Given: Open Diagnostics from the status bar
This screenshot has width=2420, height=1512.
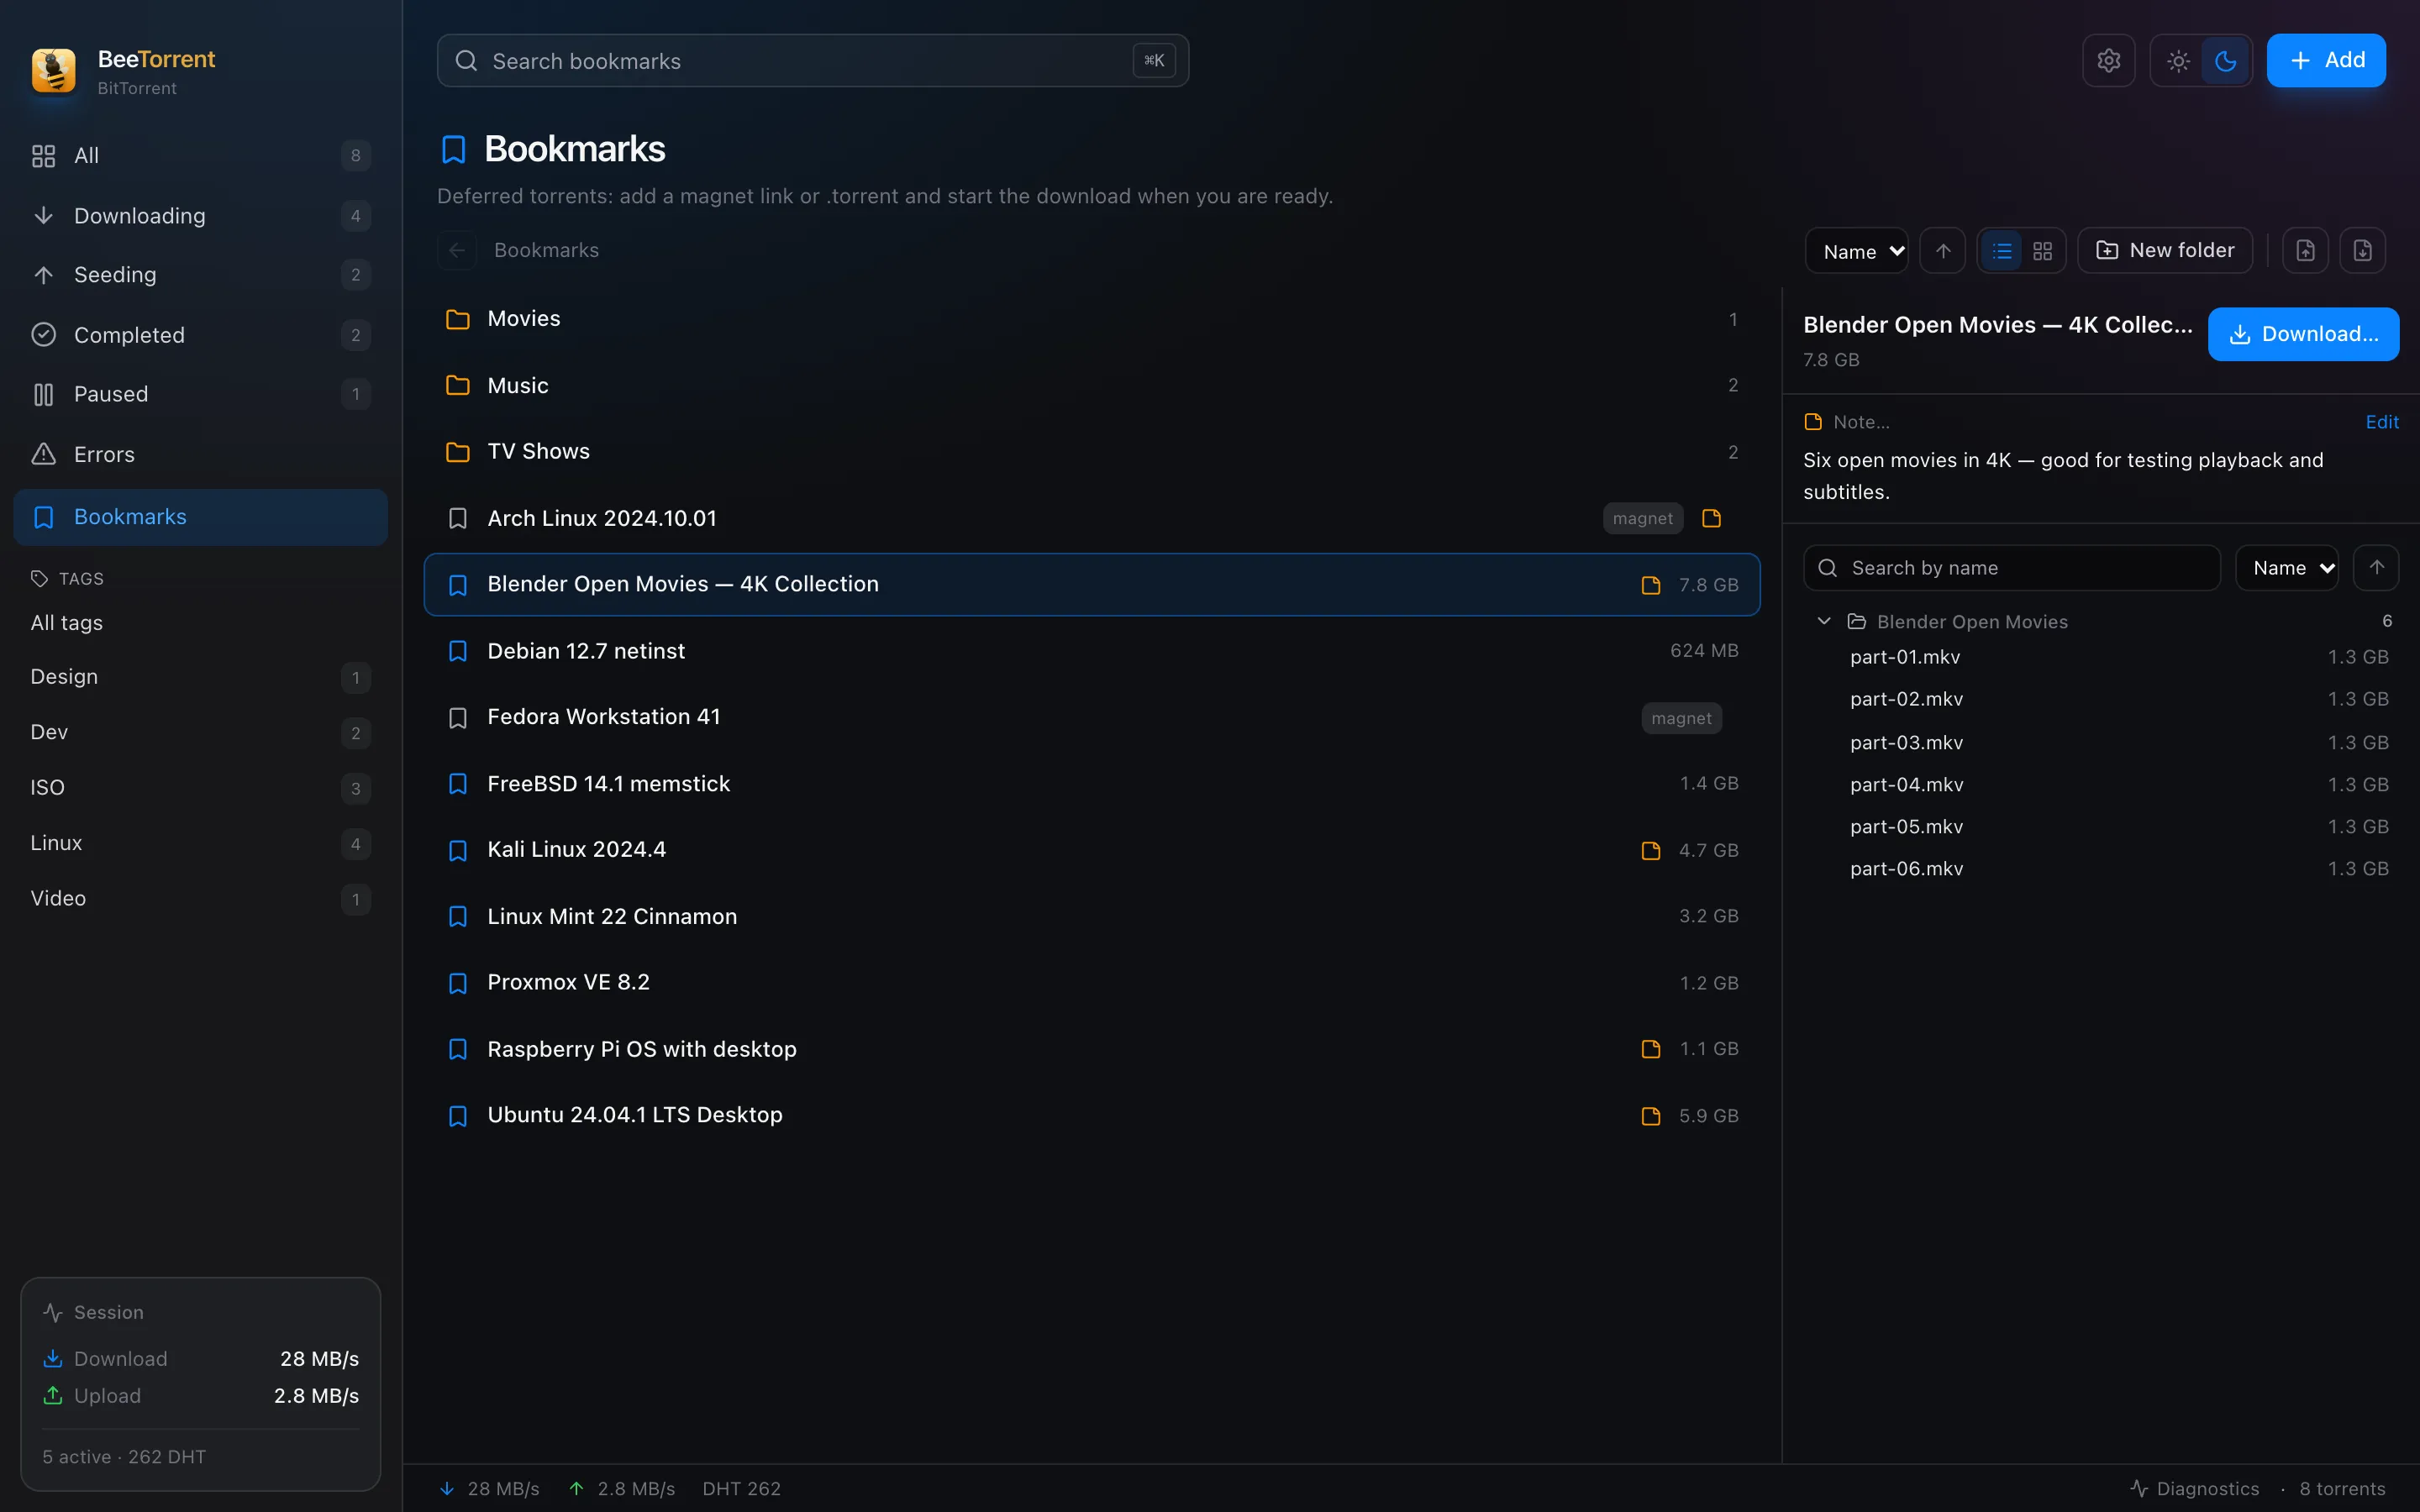Looking at the screenshot, I should (2194, 1489).
